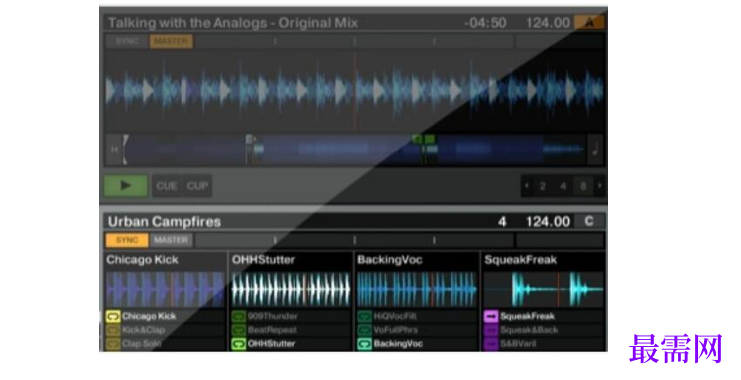
Task: Select the Clap Solo sample name
Action: pos(141,344)
